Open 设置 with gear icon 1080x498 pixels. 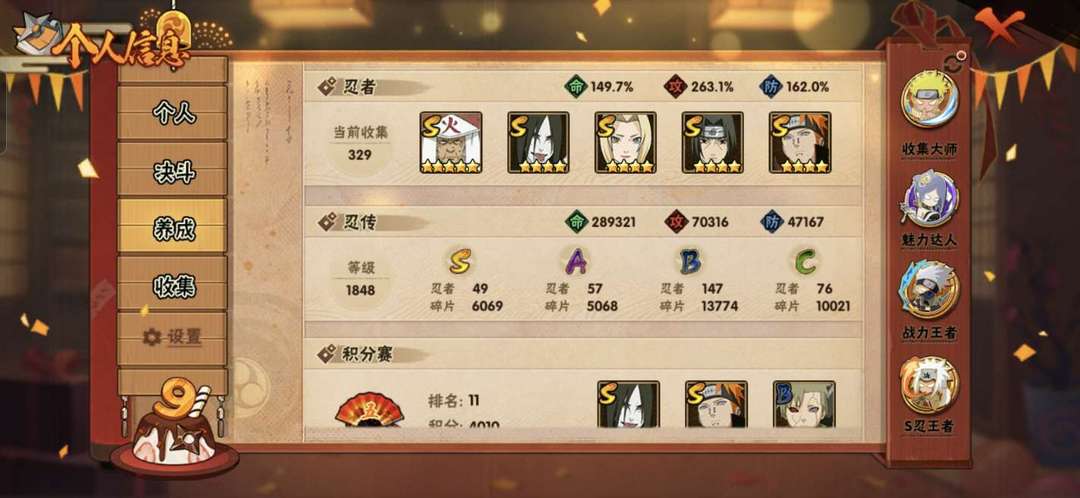(x=172, y=338)
